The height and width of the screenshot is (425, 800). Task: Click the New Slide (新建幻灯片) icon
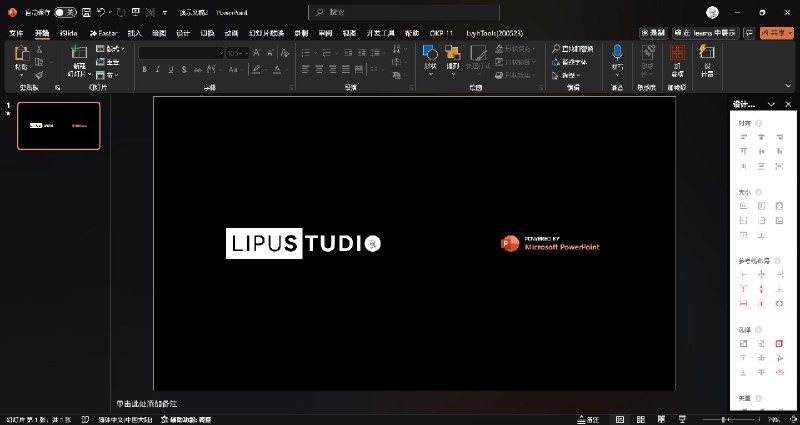pos(79,52)
